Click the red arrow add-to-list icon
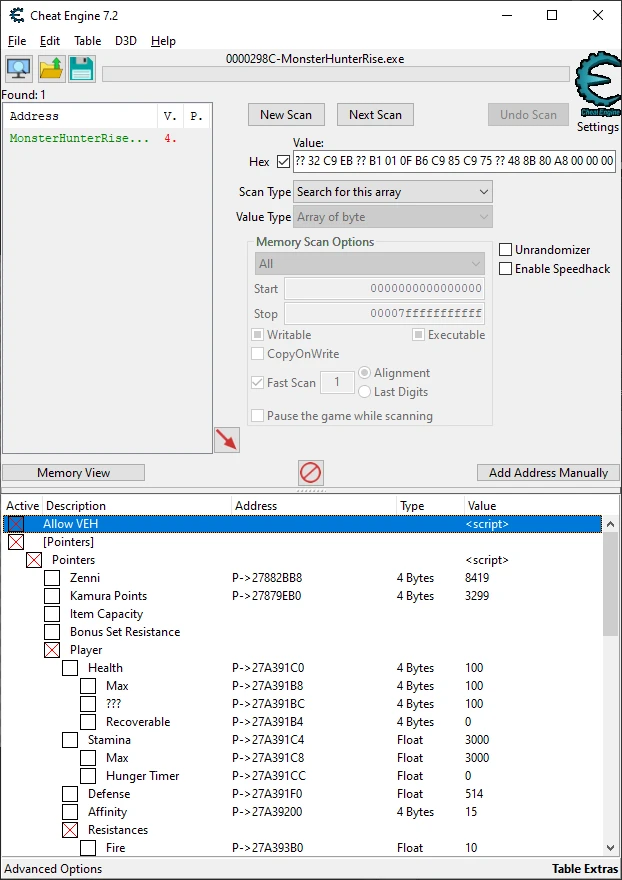This screenshot has width=622, height=880. 227,440
